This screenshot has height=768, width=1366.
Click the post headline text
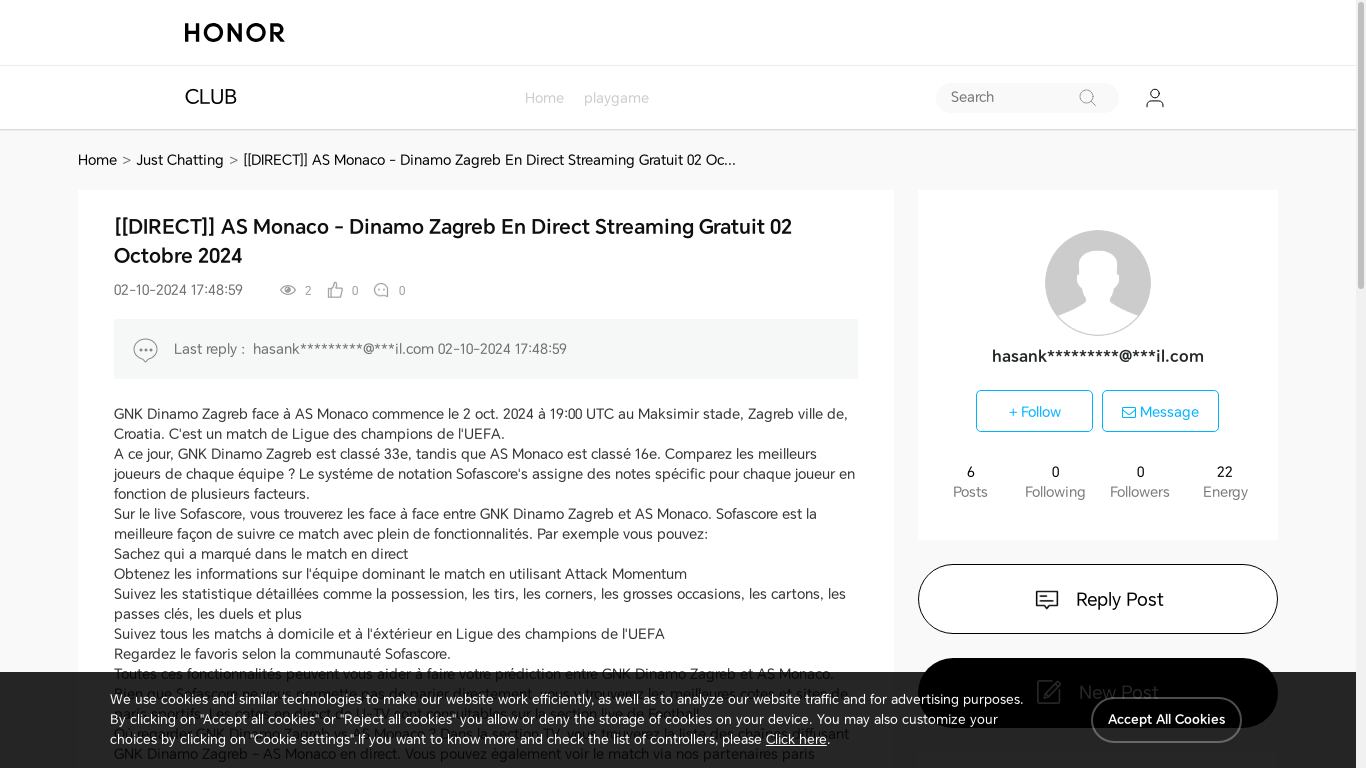(x=453, y=241)
